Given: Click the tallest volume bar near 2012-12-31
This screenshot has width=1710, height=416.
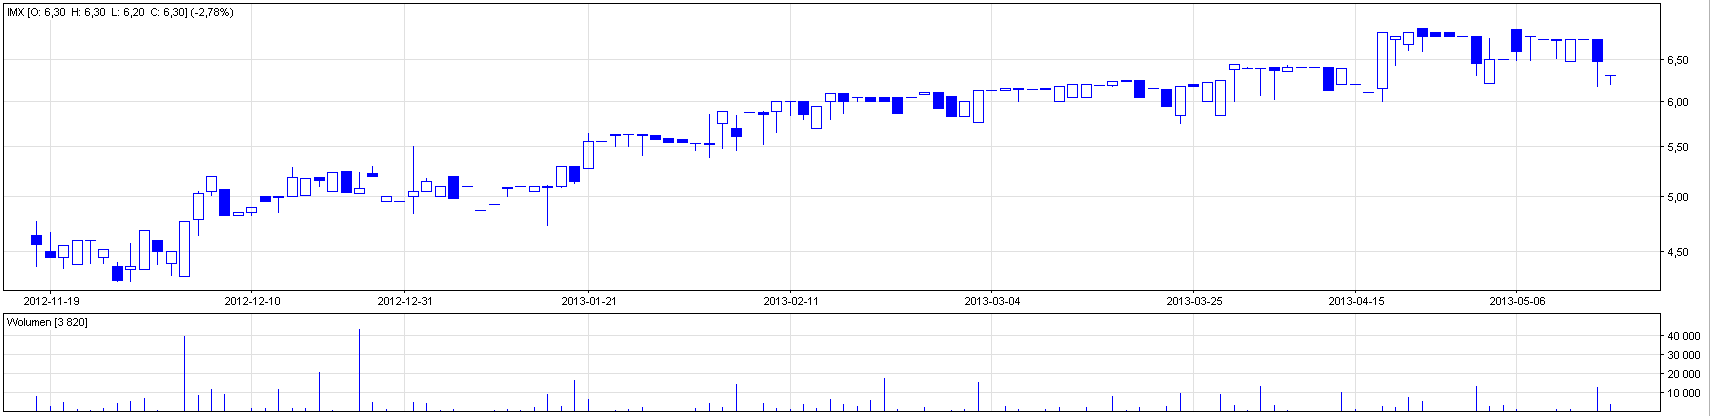Looking at the screenshot, I should [359, 370].
